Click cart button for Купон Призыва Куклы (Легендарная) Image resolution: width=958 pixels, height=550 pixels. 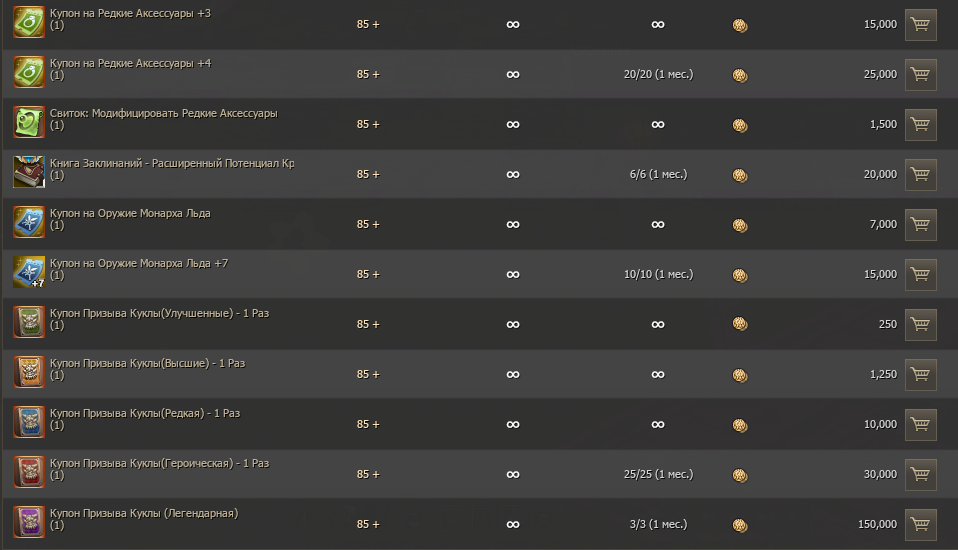tap(920, 524)
